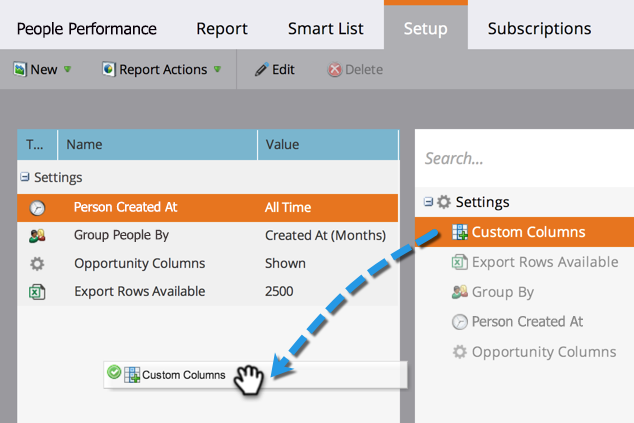
Task: Click the Delete button in toolbar
Action: pyautogui.click(x=355, y=70)
